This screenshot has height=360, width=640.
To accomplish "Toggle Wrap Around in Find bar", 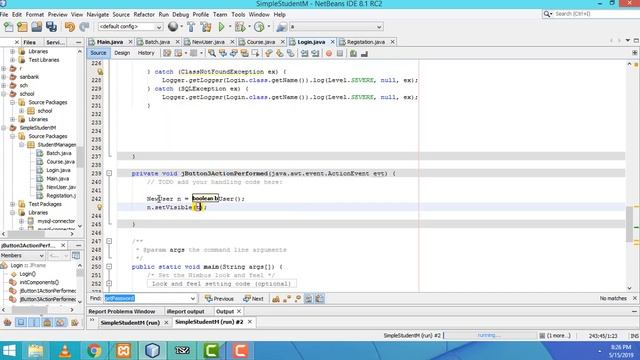I will [x=320, y=299].
